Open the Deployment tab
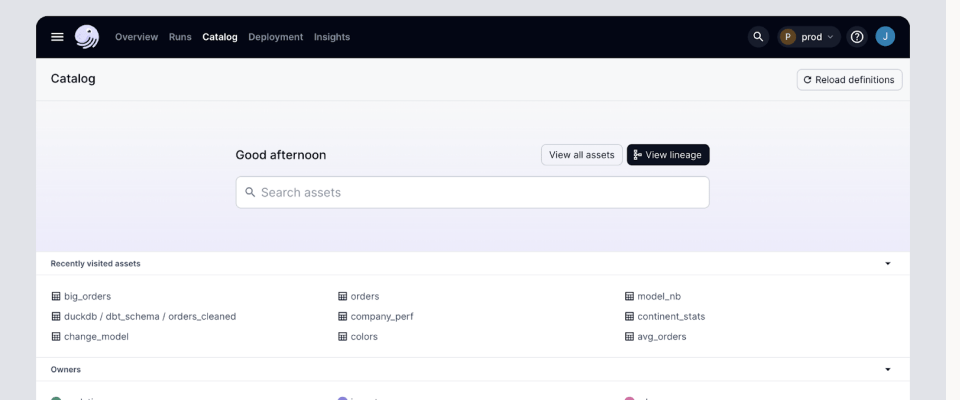The image size is (960, 400). click(275, 37)
